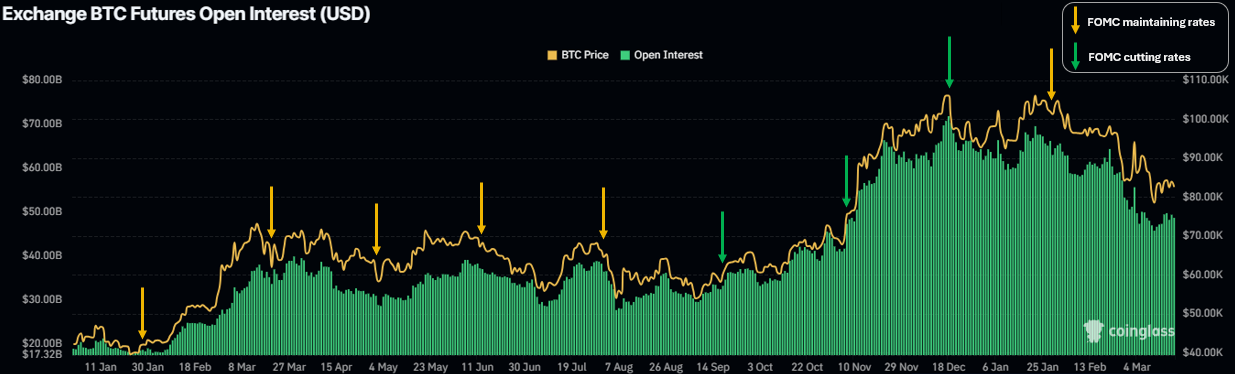Click the $80.00B open interest axis label
Image resolution: width=1235 pixels, height=374 pixels.
[42, 79]
